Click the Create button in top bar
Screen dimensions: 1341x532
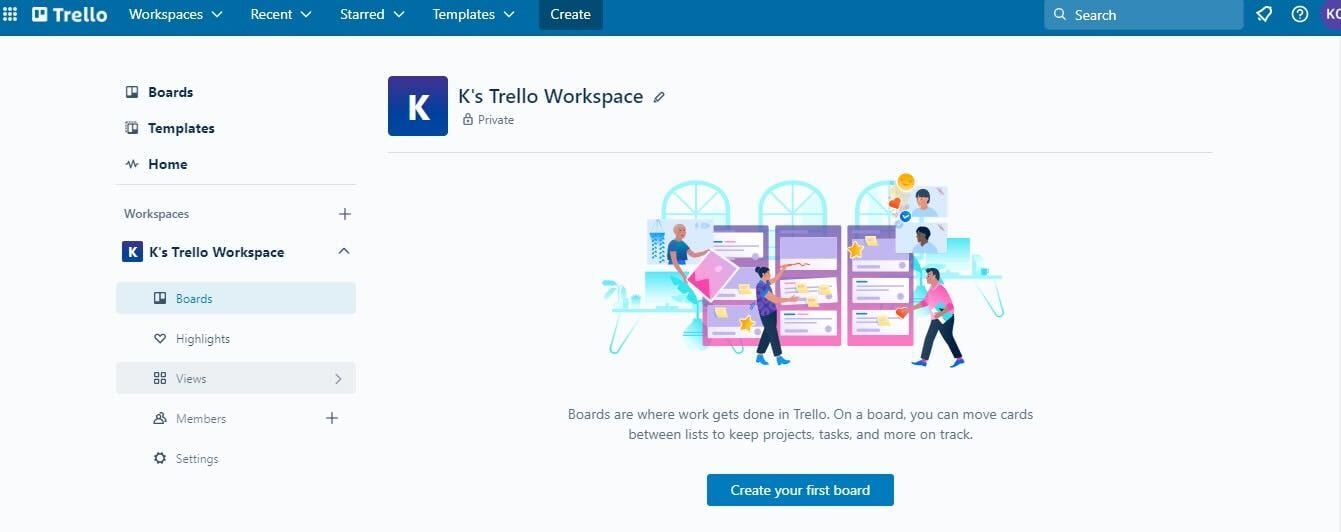[x=570, y=14]
